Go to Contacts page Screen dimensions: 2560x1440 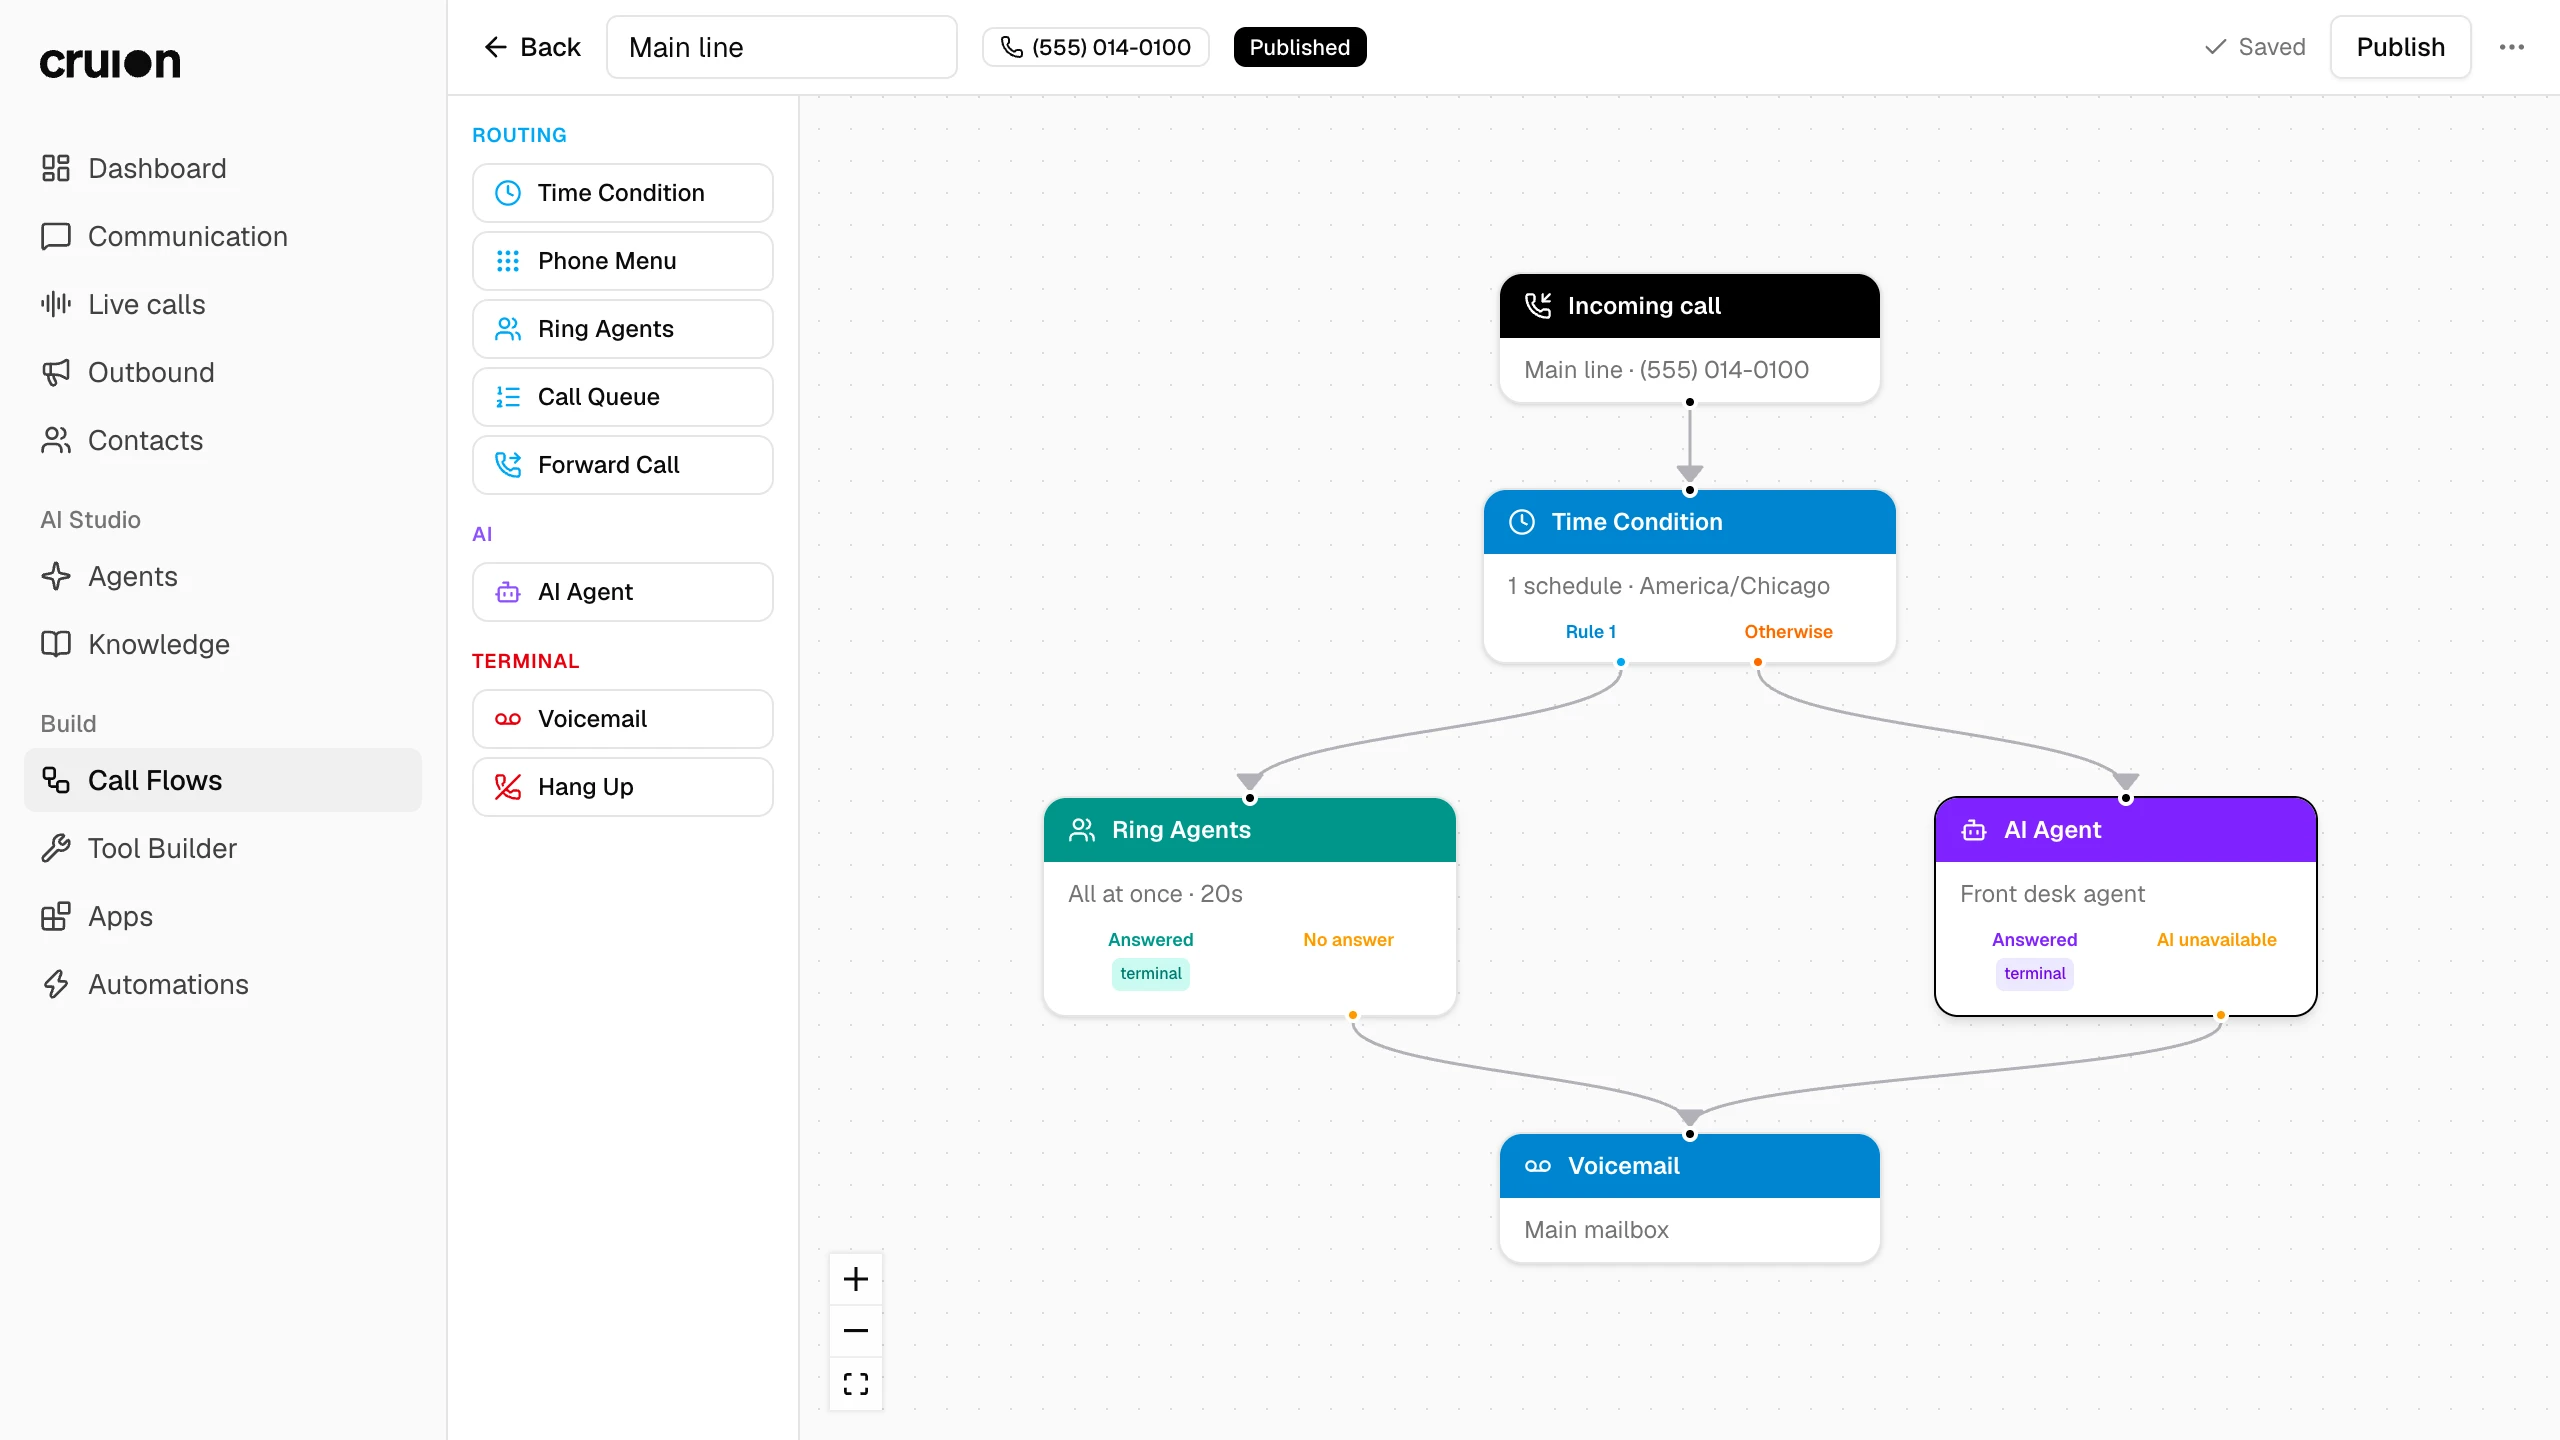click(x=222, y=440)
